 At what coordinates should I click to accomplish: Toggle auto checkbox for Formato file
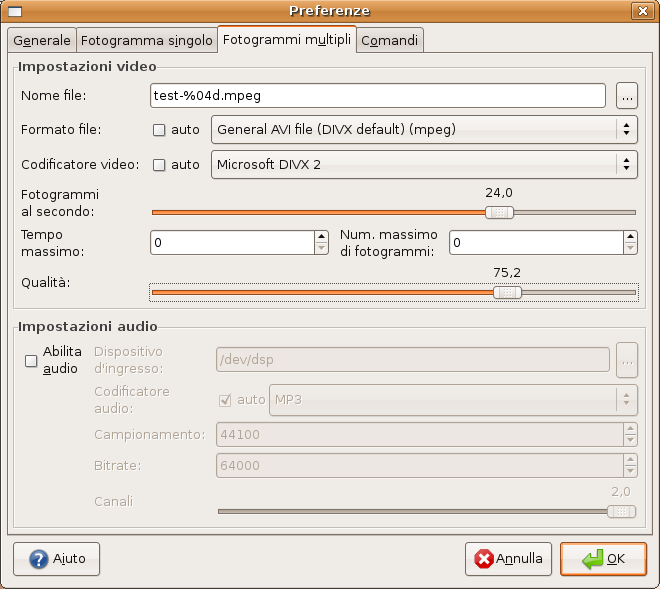[x=159, y=130]
